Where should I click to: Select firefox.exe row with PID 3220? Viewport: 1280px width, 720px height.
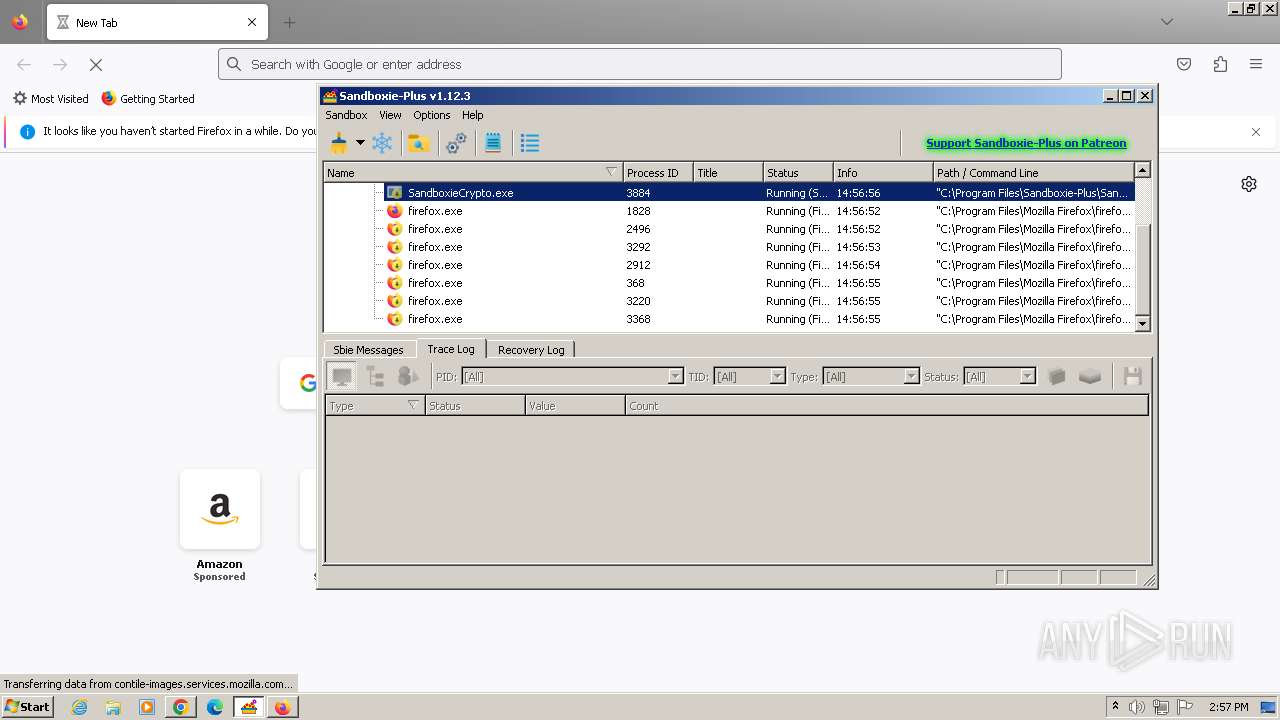[x=729, y=301]
